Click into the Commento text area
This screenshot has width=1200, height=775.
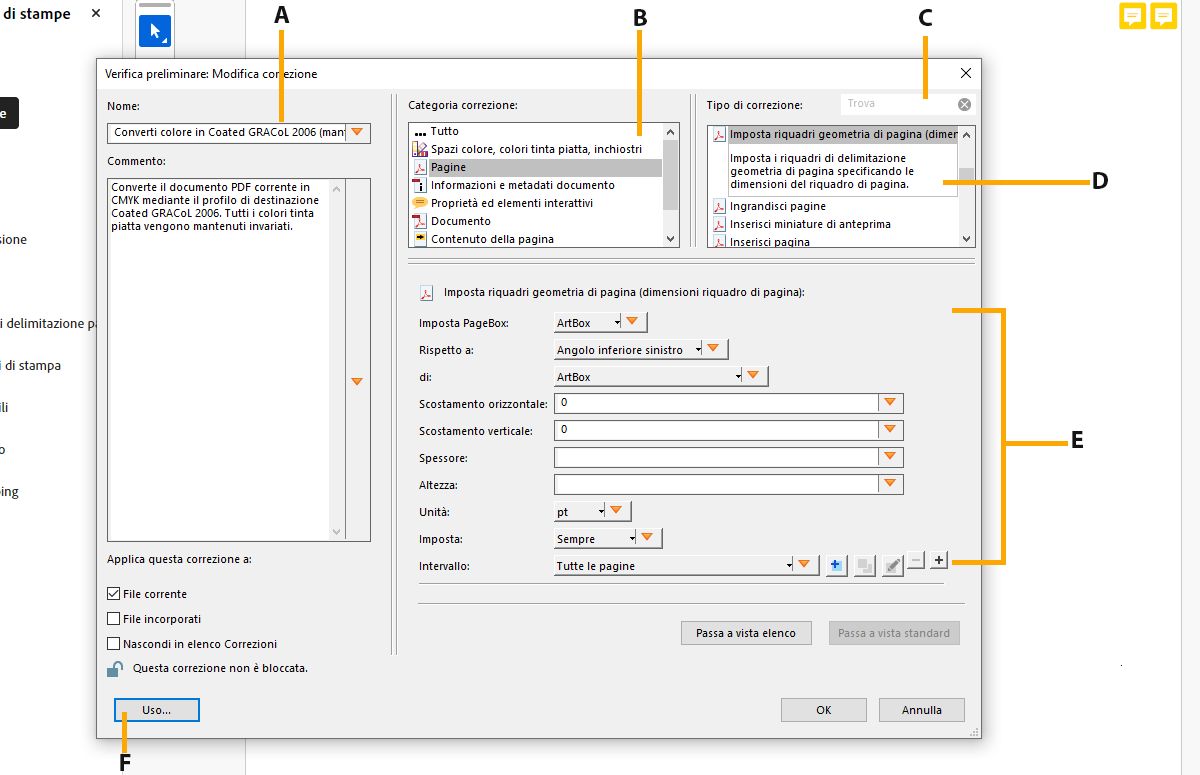pyautogui.click(x=218, y=360)
